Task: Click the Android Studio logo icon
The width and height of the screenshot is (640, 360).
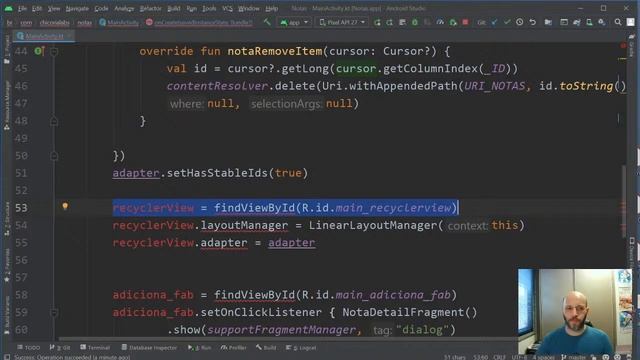Action: 9,8
